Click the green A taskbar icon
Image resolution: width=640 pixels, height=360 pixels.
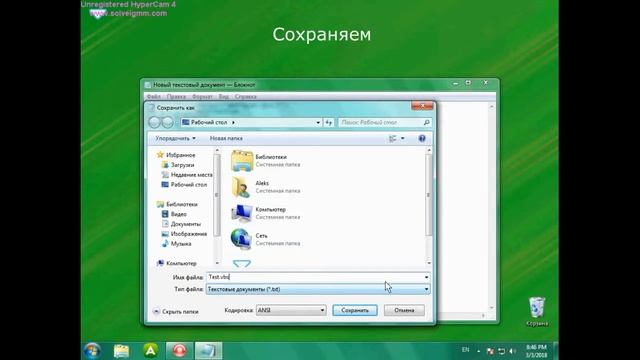151,351
